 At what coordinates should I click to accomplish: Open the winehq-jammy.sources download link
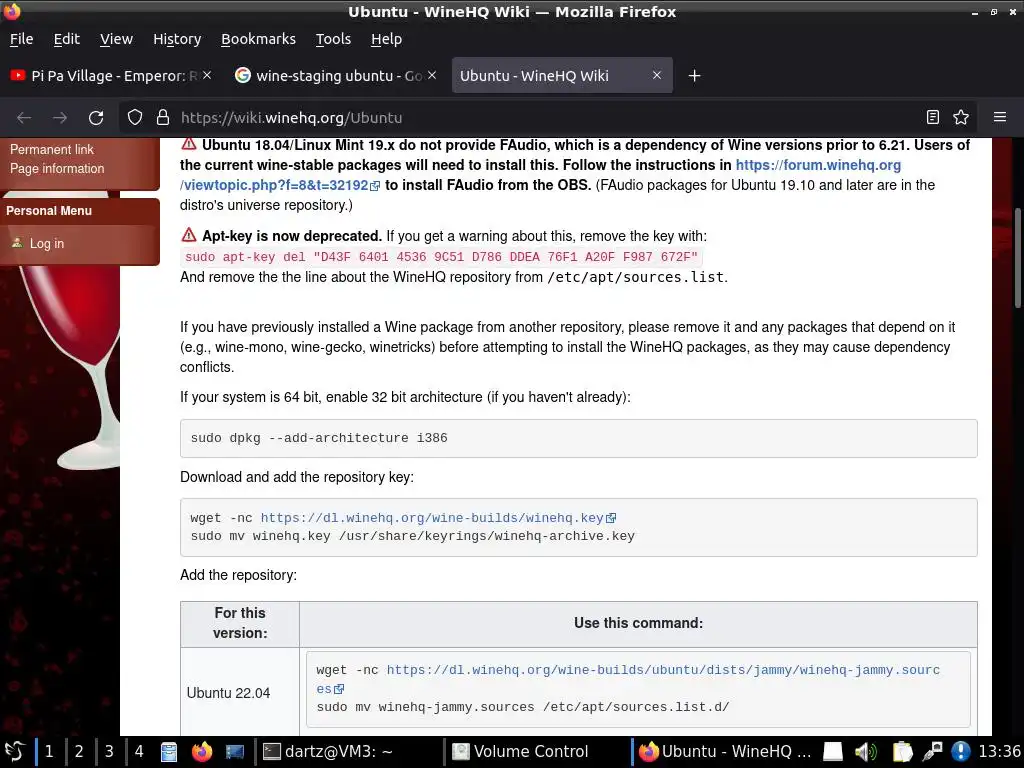click(x=663, y=670)
